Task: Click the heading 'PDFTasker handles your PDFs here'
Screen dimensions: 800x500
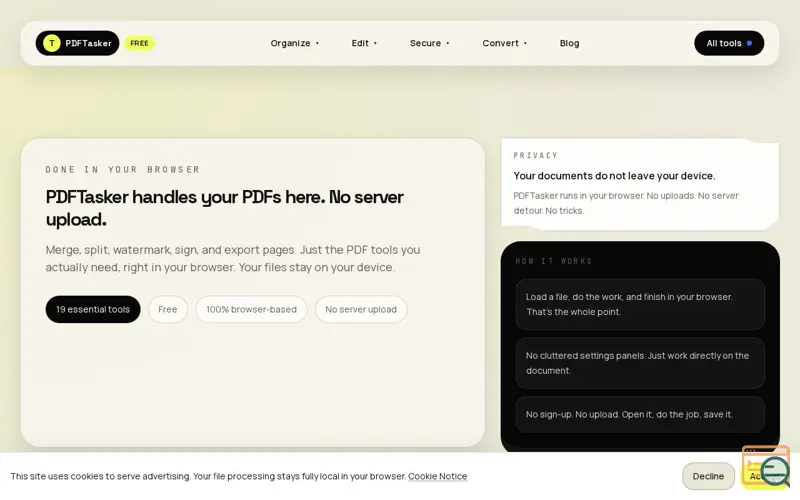Action: click(x=224, y=208)
